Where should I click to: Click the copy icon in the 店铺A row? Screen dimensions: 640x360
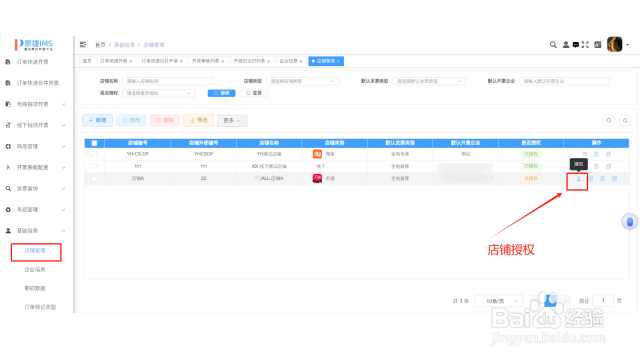[x=614, y=178]
